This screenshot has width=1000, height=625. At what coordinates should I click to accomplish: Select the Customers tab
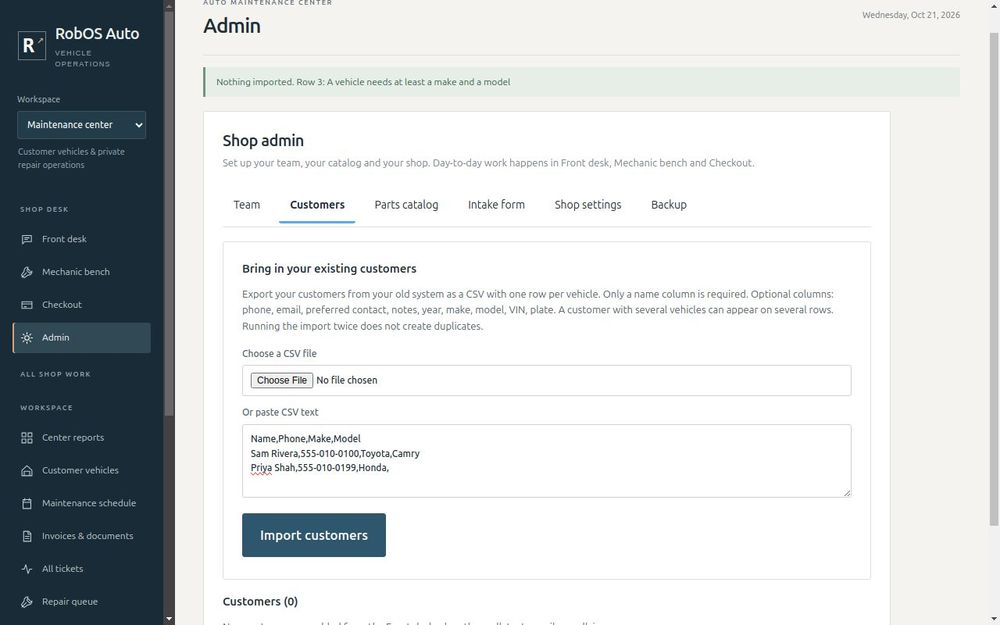317,205
